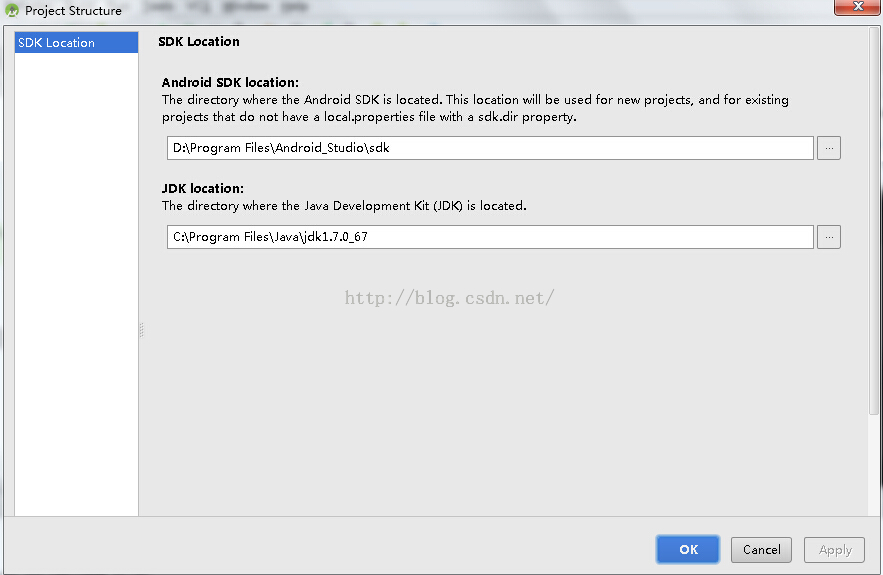The height and width of the screenshot is (575, 883).
Task: Click the blog.csdn.net watermark text
Action: pyautogui.click(x=449, y=298)
